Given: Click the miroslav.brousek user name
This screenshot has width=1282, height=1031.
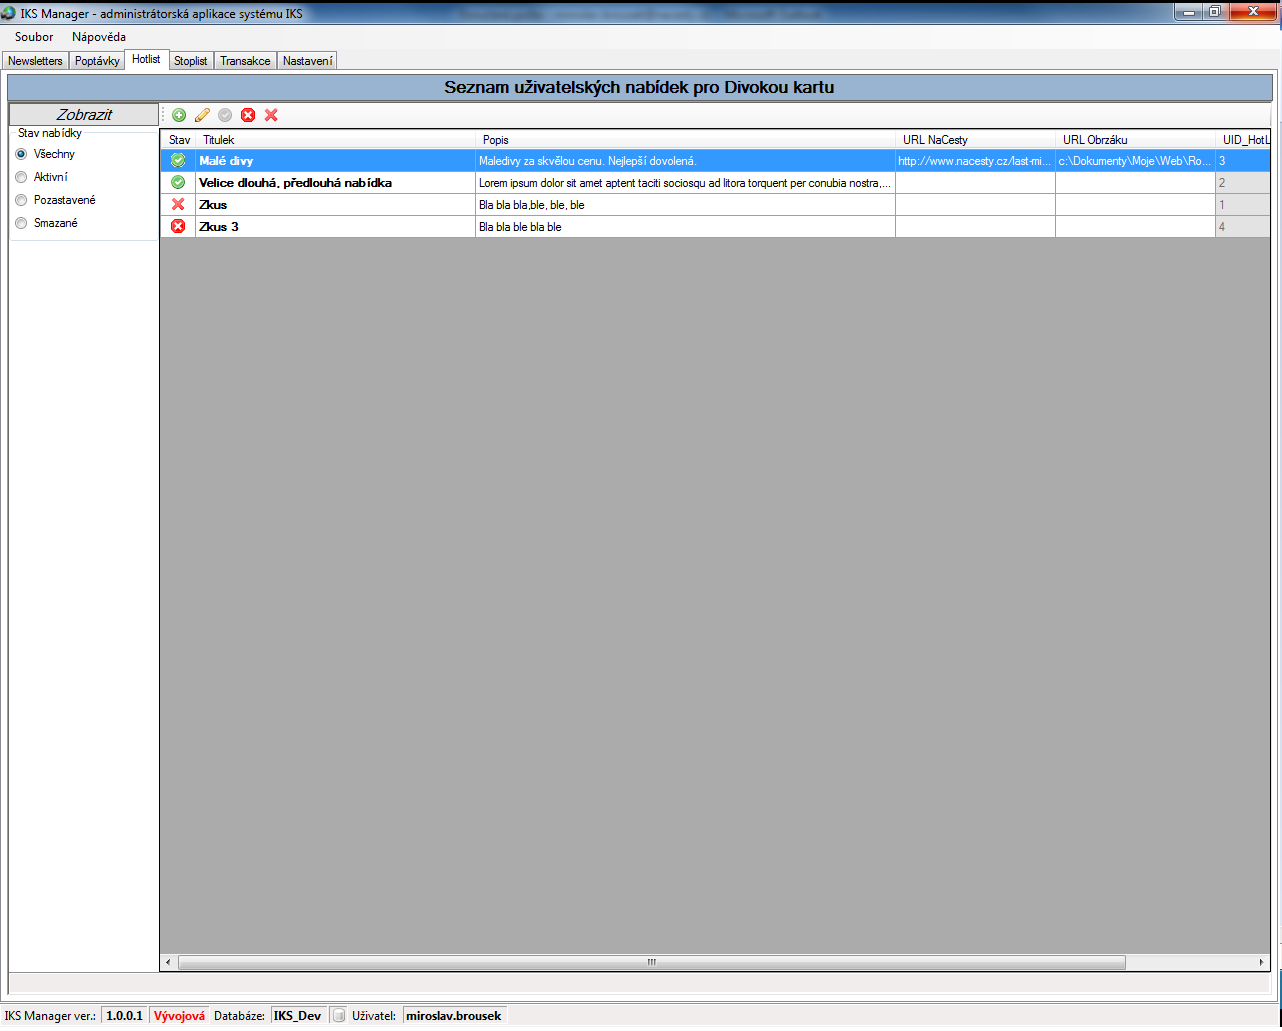Looking at the screenshot, I should pos(454,1015).
